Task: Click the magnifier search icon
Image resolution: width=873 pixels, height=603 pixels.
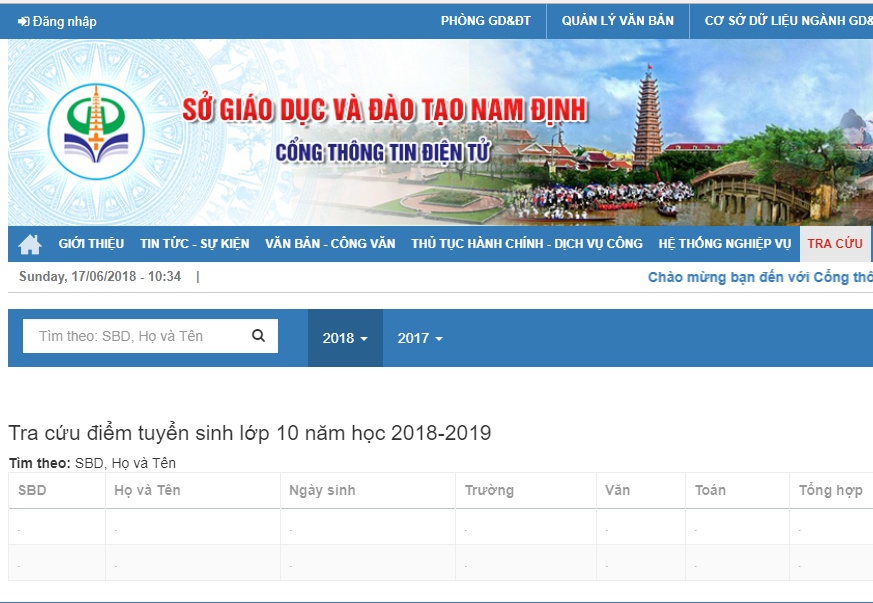Action: [258, 335]
